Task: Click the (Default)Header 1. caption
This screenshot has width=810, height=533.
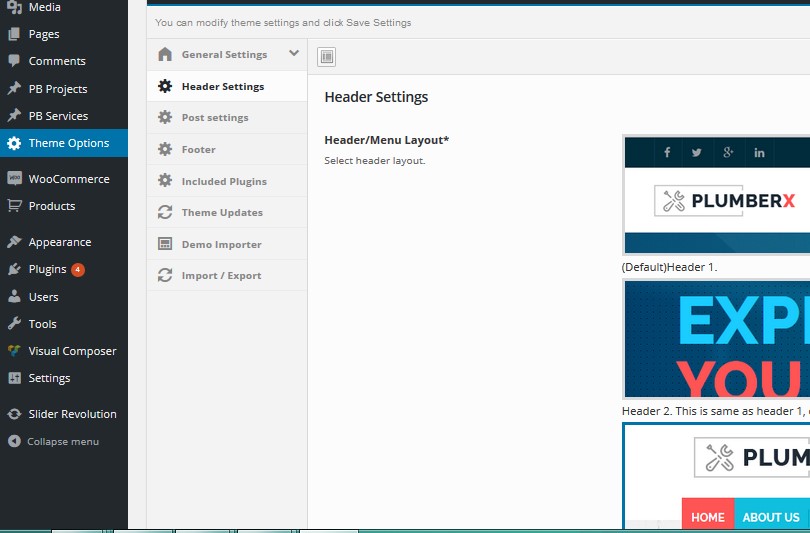Action: pos(669,267)
